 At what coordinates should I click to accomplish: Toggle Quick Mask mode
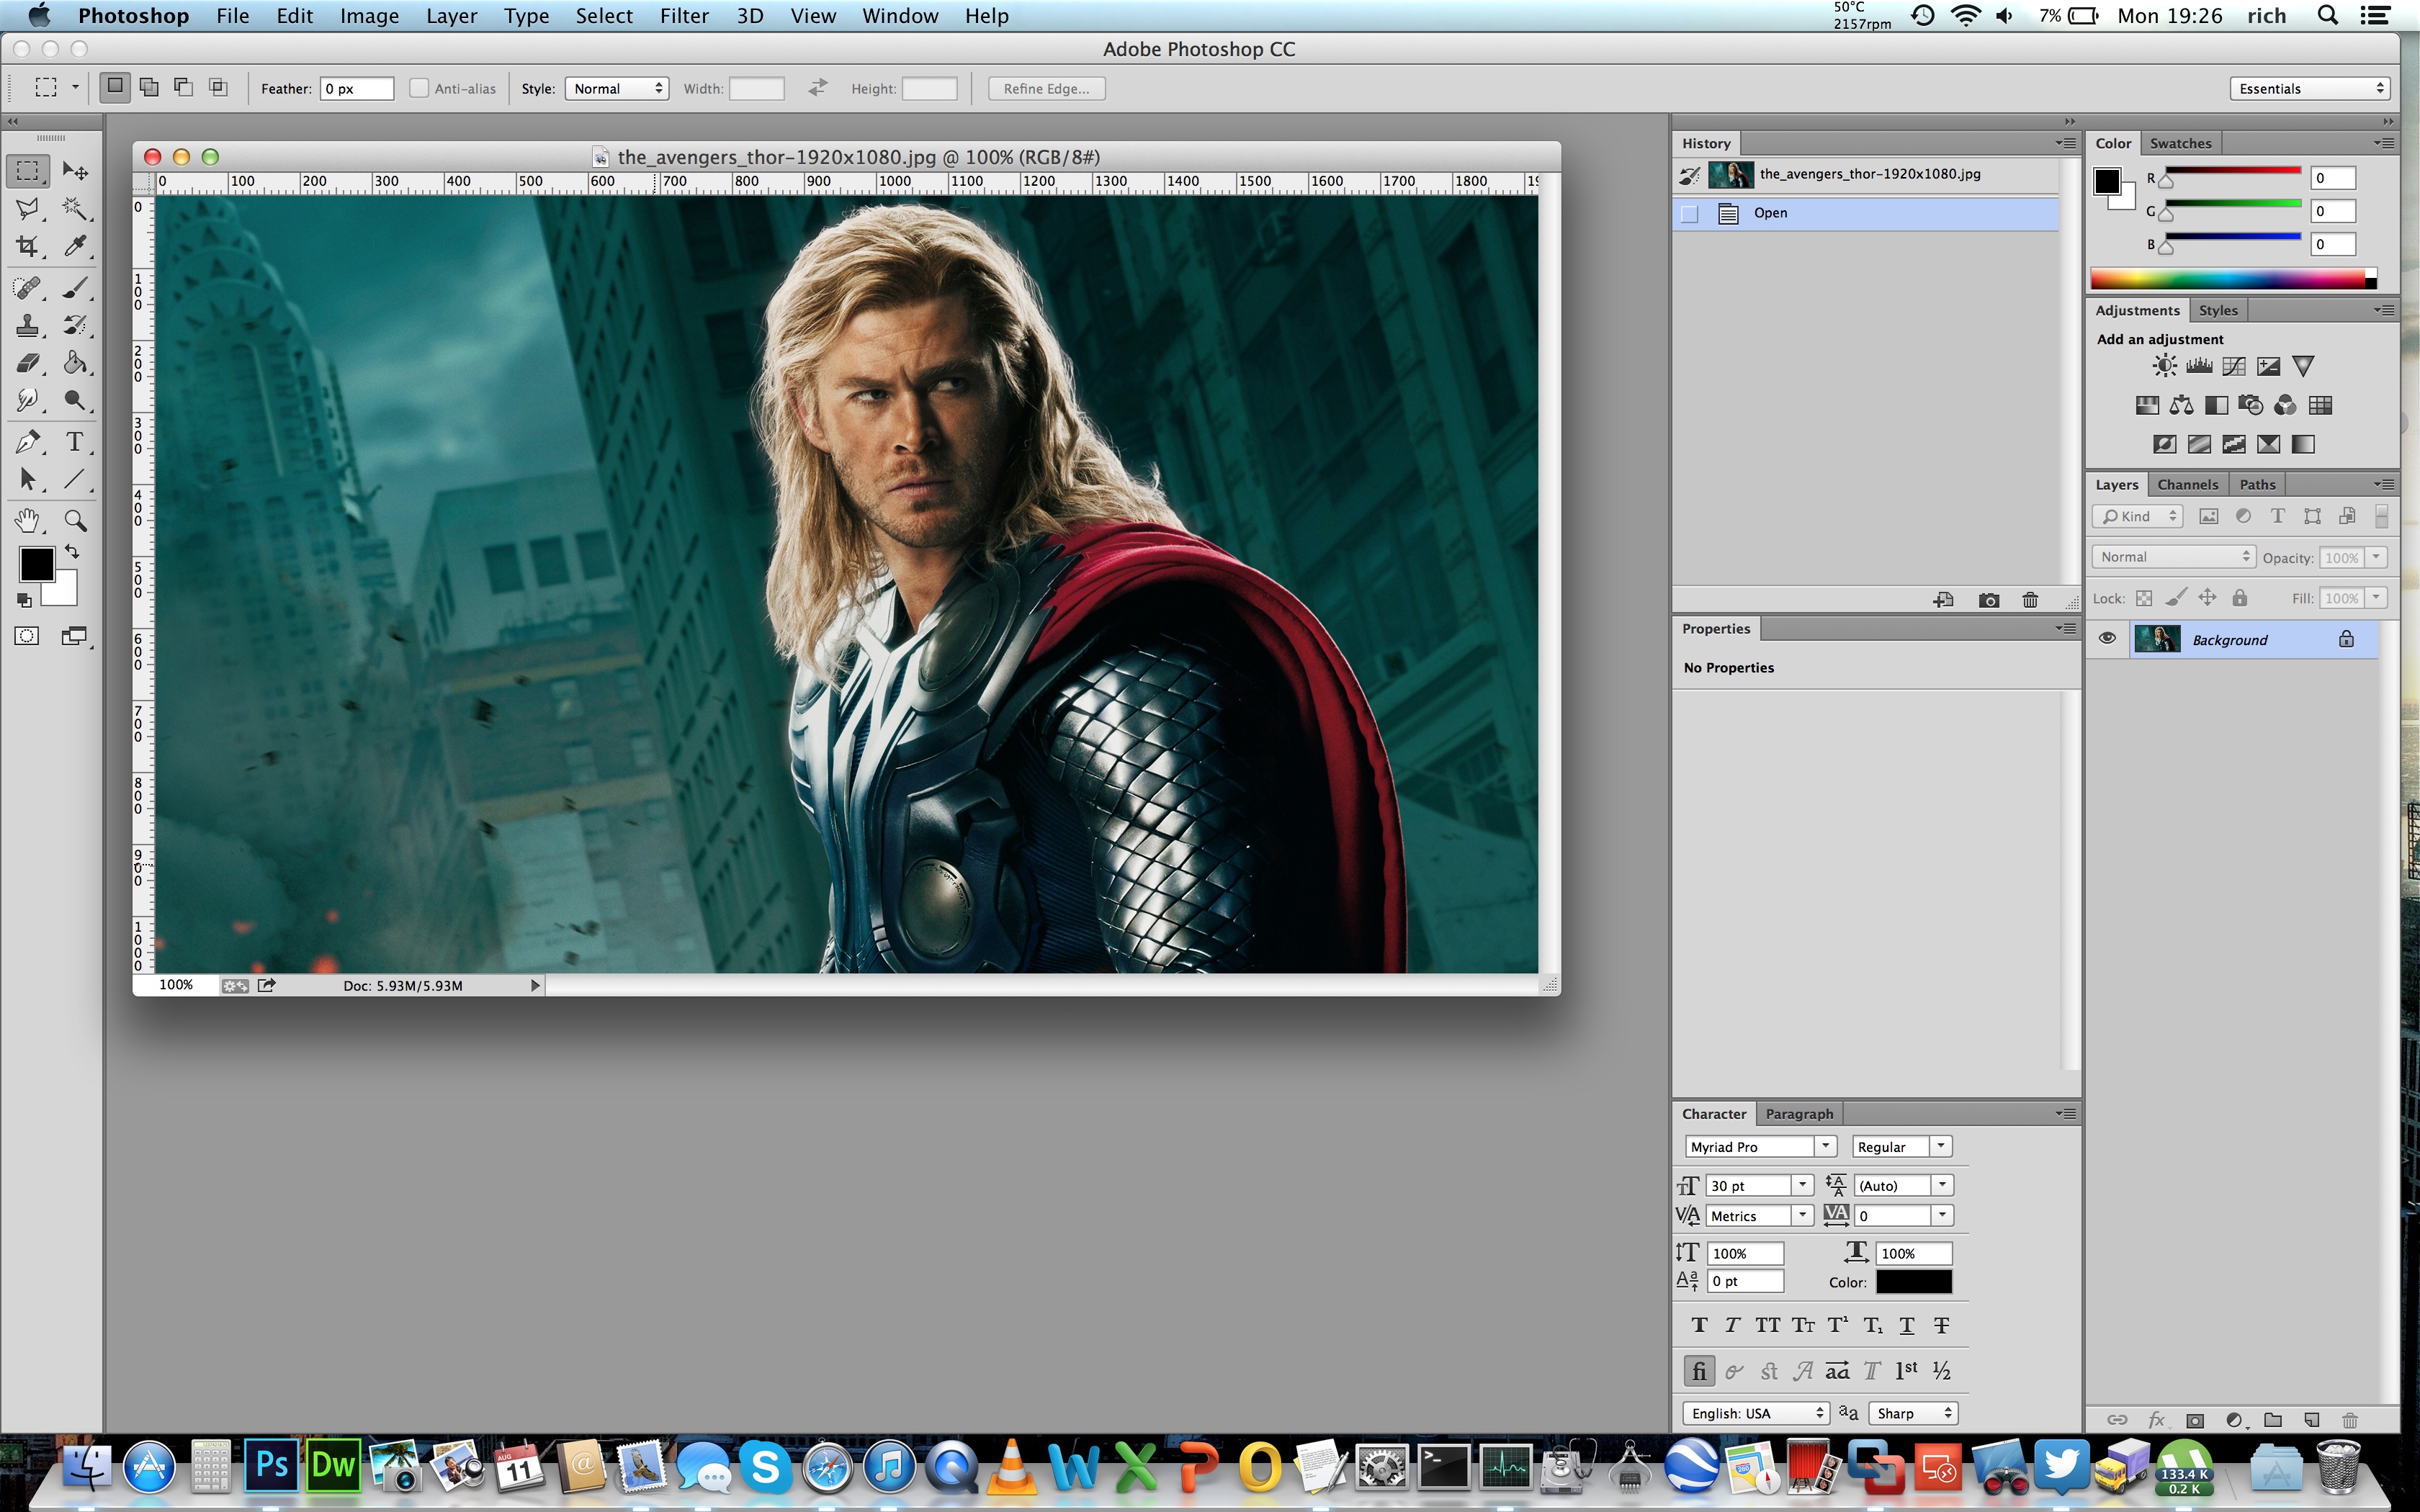point(27,636)
